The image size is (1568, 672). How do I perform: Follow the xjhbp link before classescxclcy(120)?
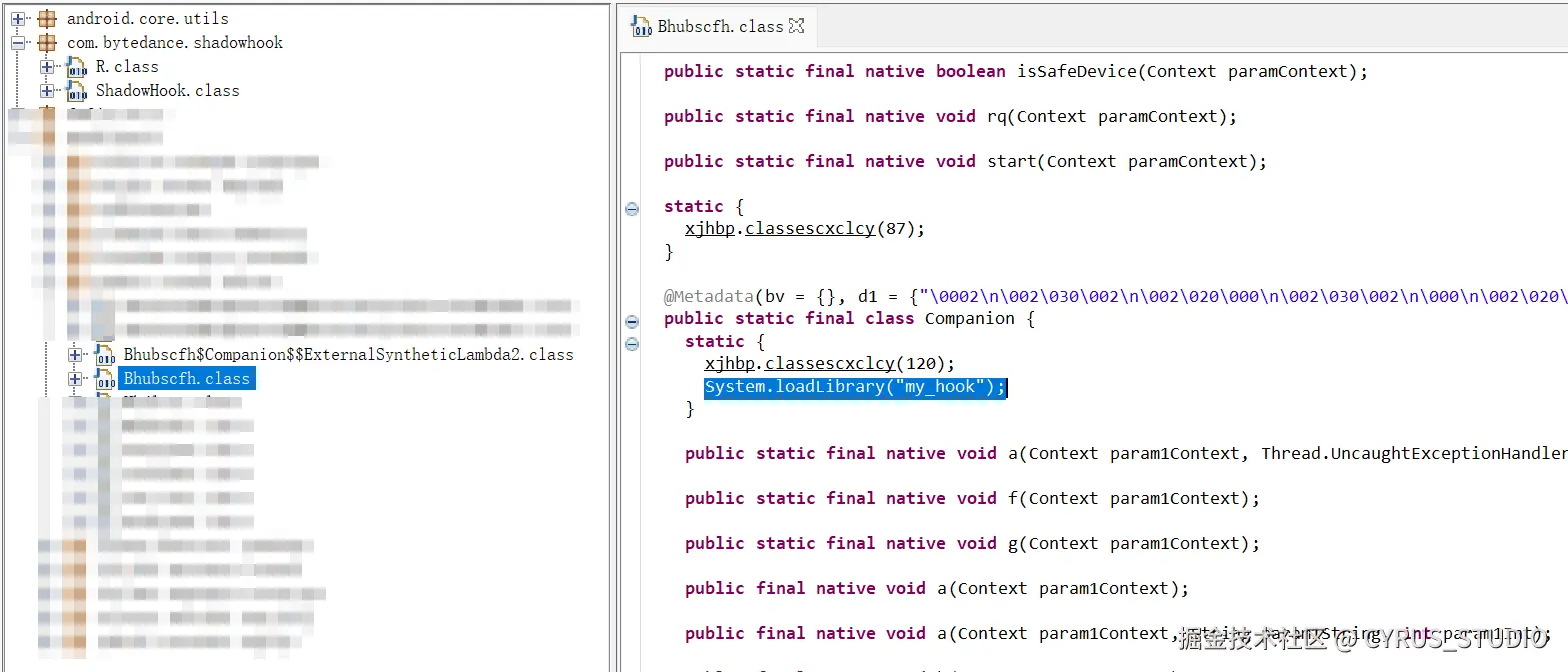[730, 363]
